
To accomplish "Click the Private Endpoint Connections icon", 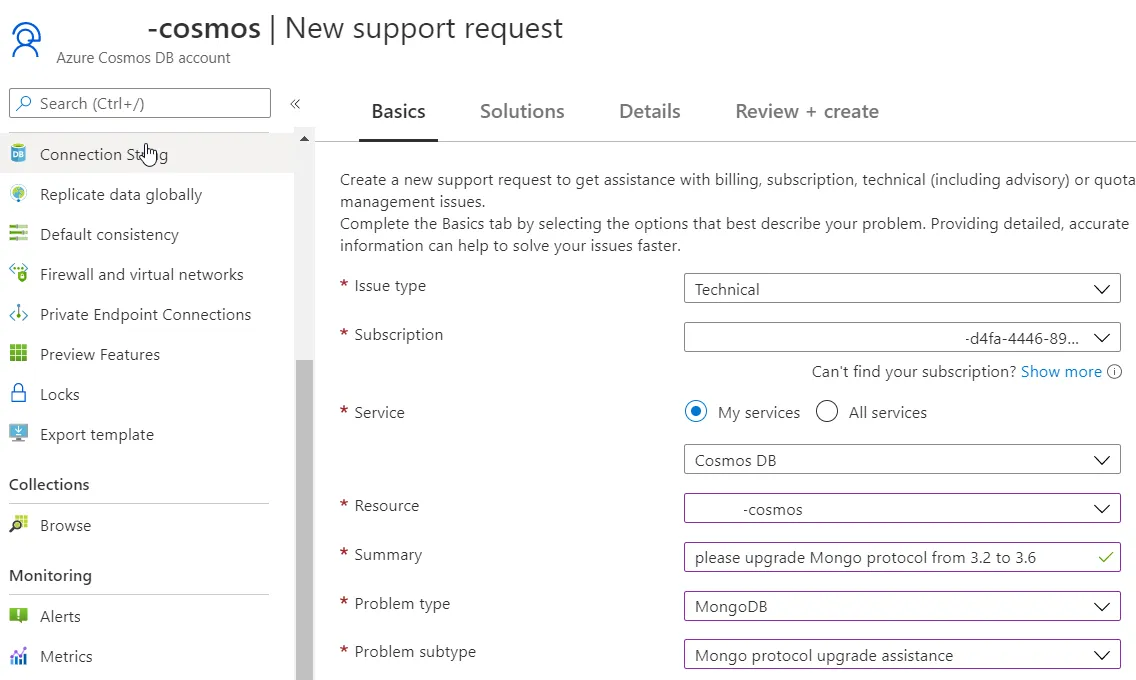I will coord(18,314).
